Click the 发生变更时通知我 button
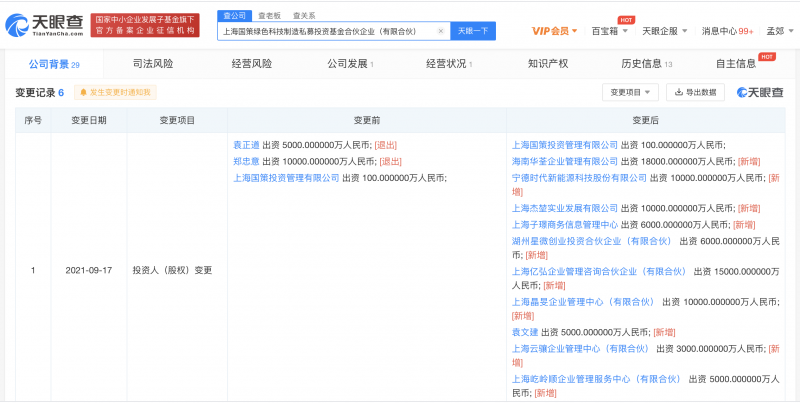Image resolution: width=800 pixels, height=403 pixels. (x=115, y=92)
